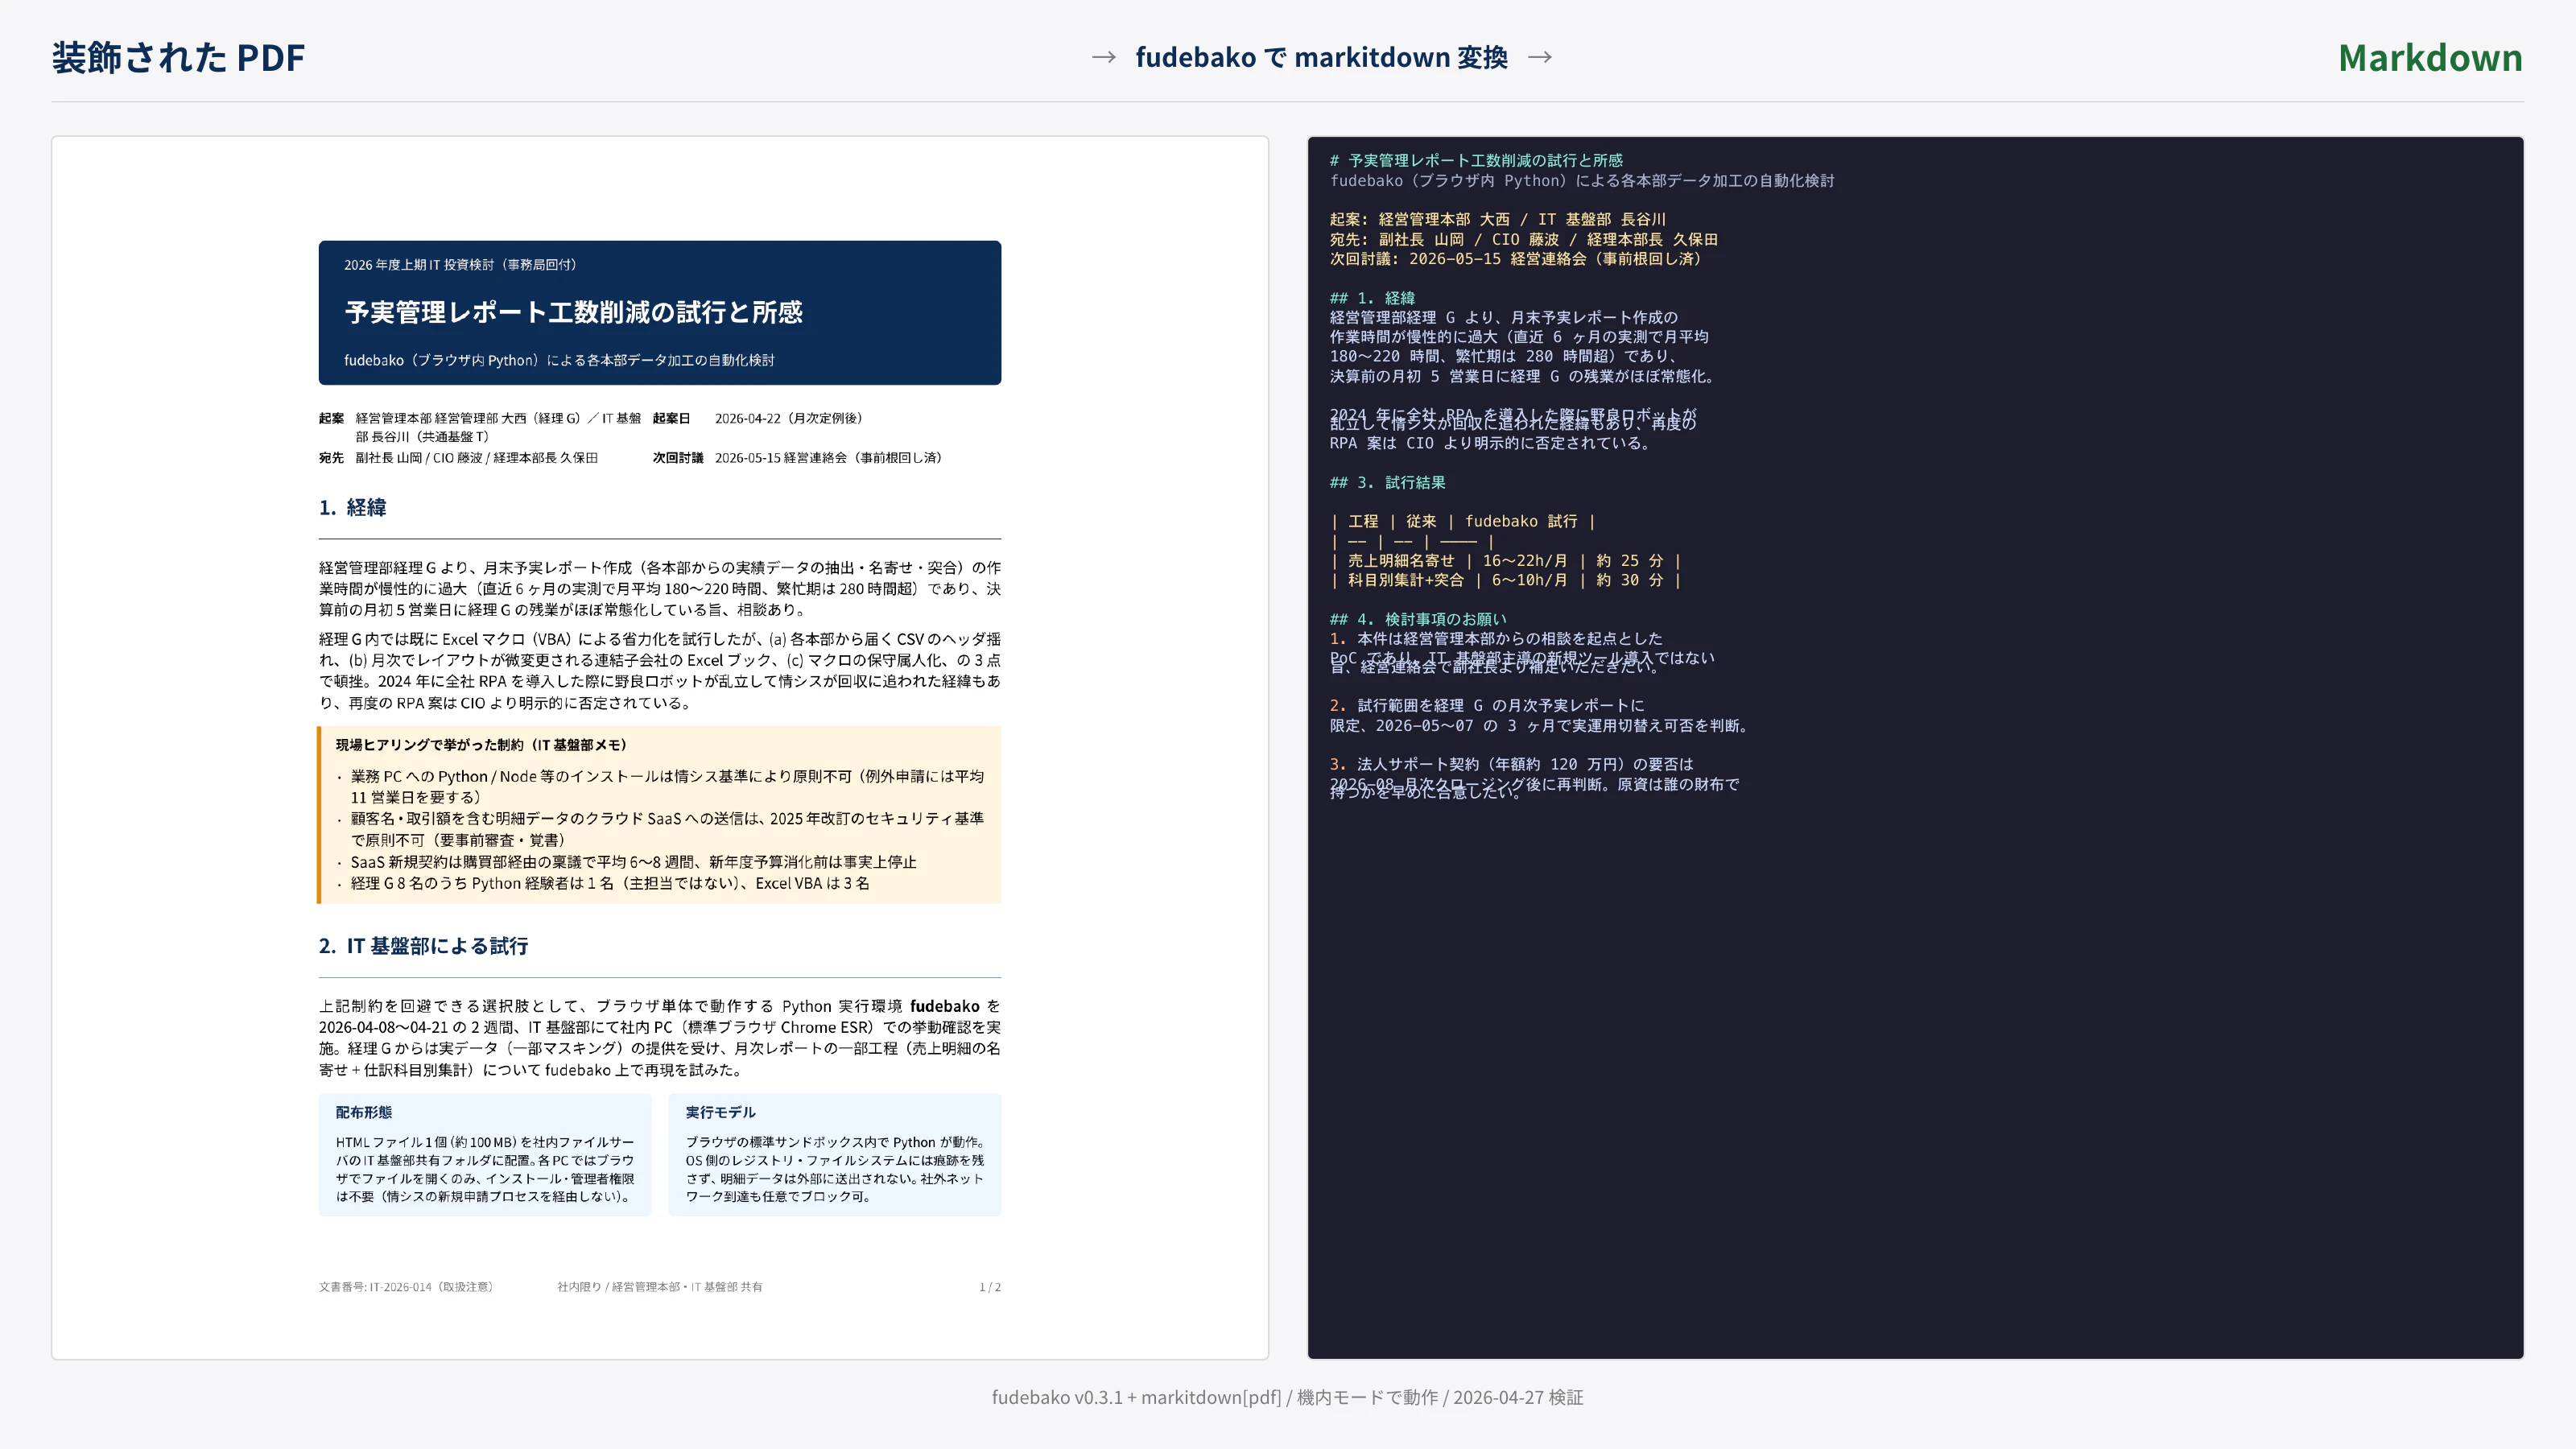The image size is (2576, 1449).
Task: Click the 'fudebako で markitdown 変換' label
Action: 1321,57
